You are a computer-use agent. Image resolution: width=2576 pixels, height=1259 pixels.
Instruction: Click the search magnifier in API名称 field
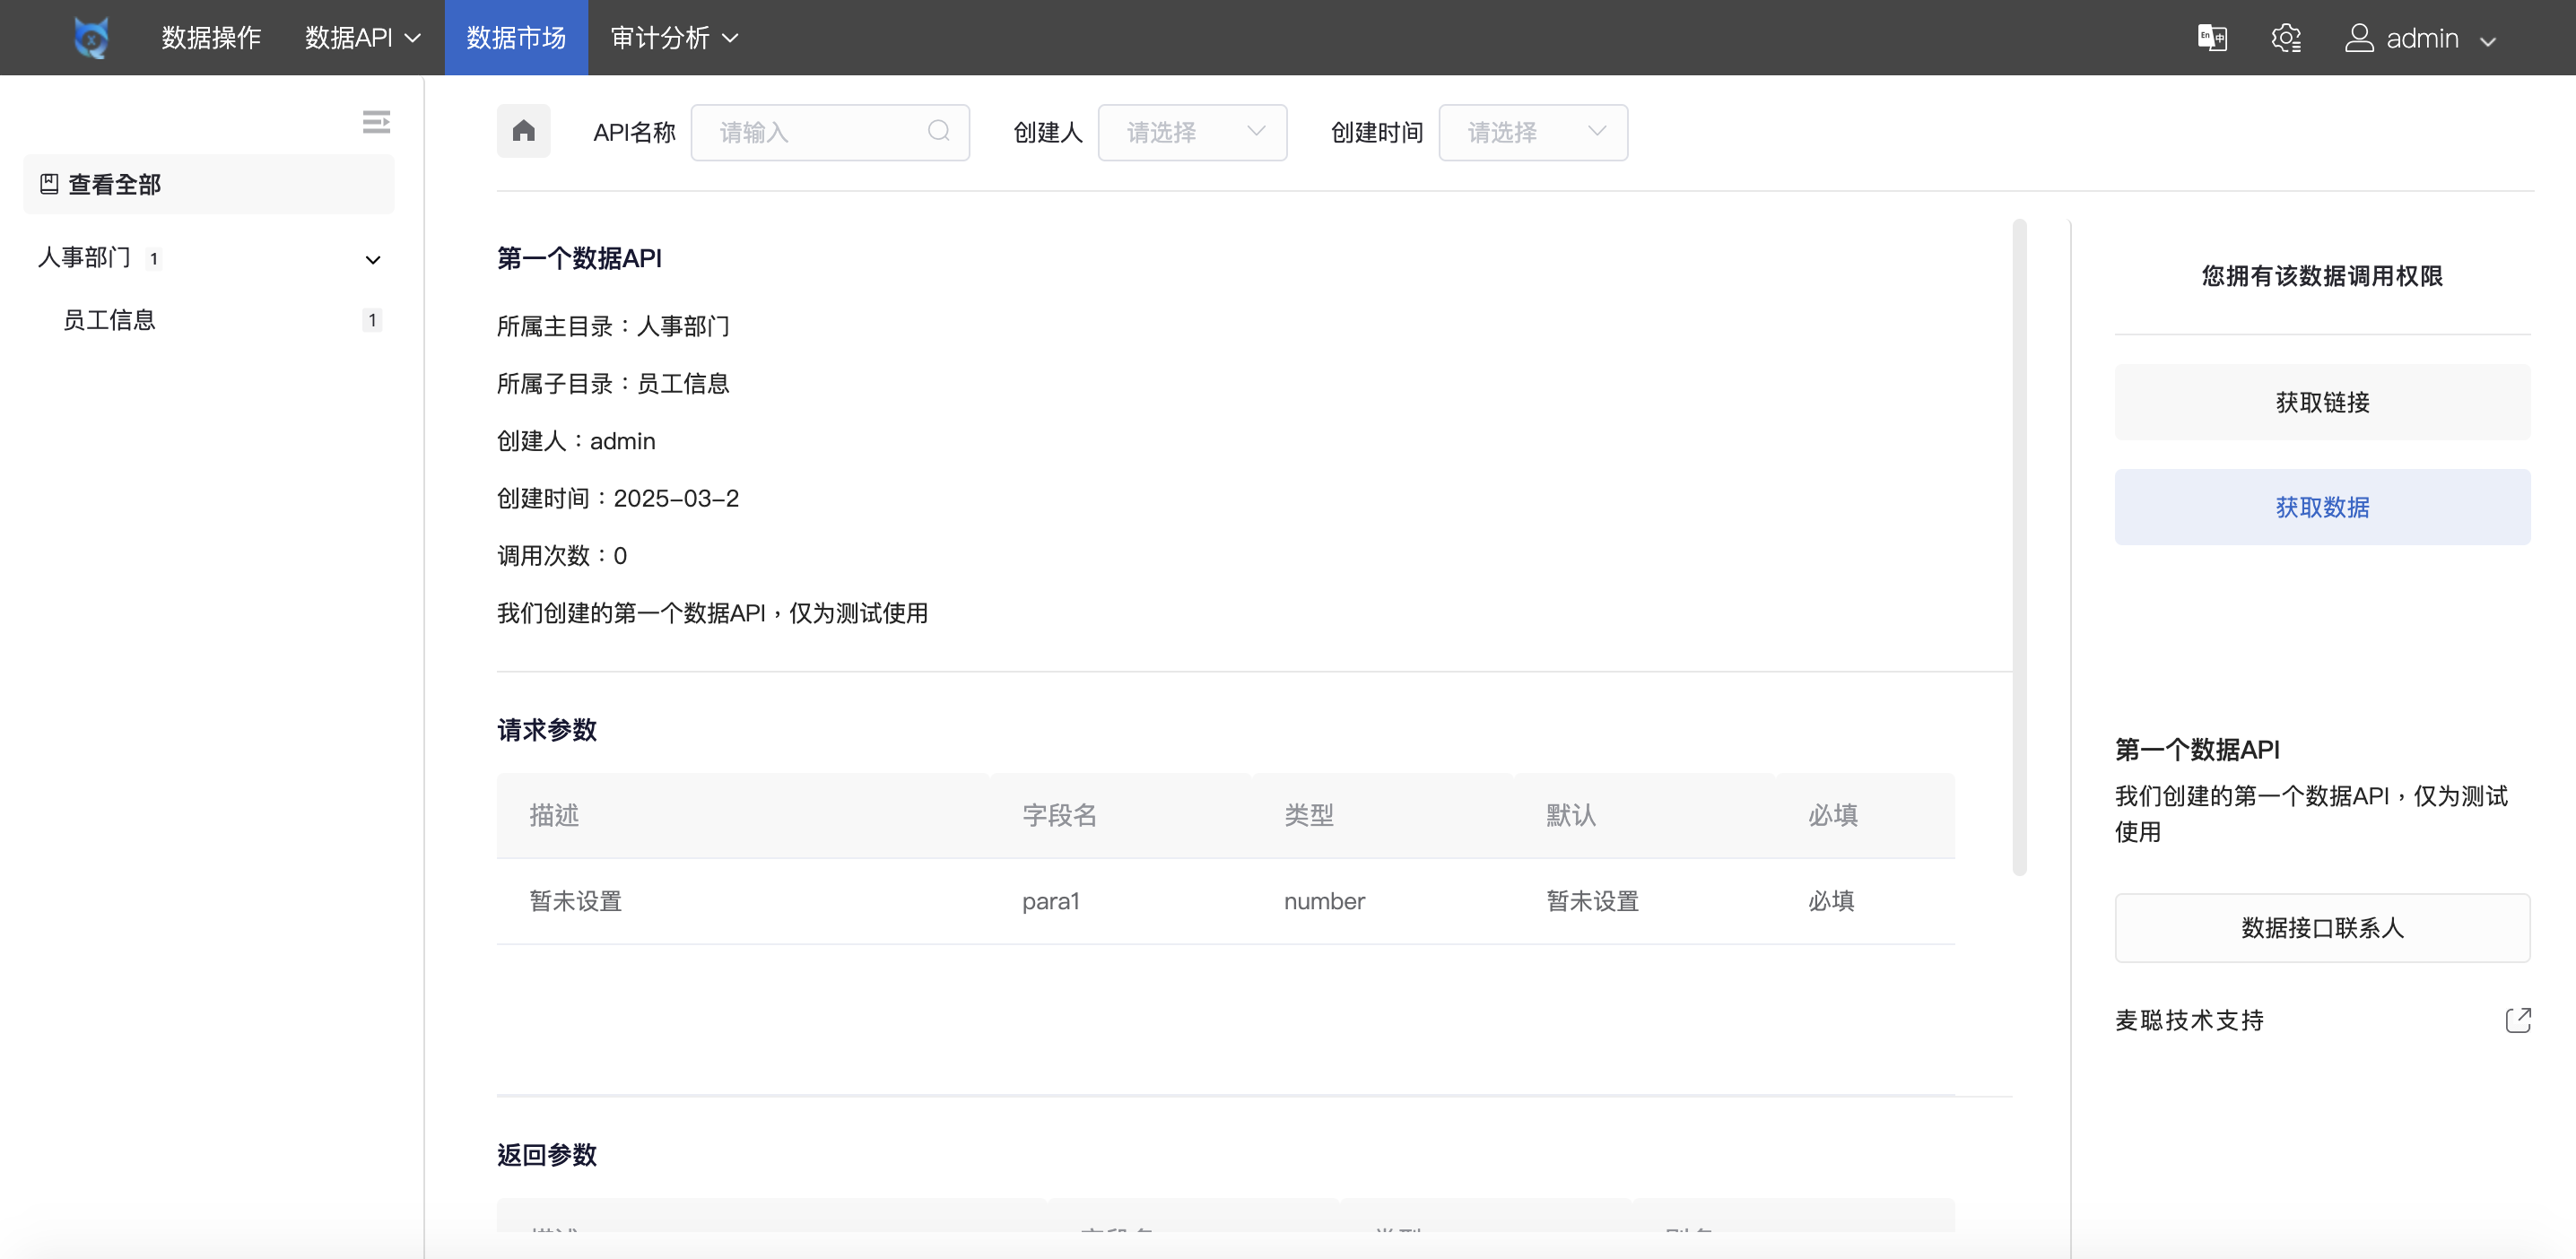938,131
